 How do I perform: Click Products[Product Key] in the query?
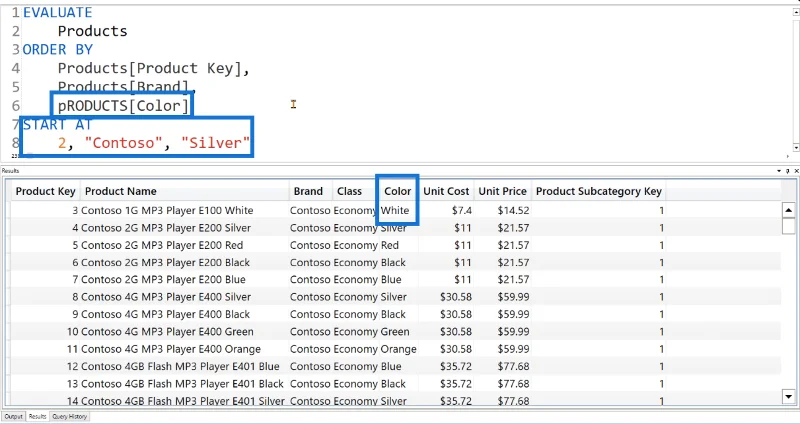149,68
